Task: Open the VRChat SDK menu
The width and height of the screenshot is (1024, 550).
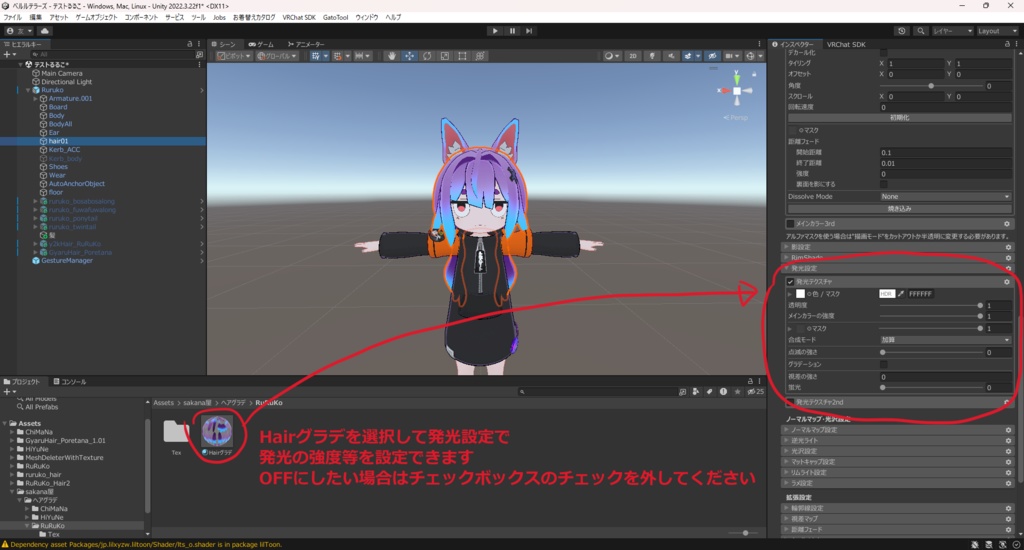Action: [x=298, y=18]
